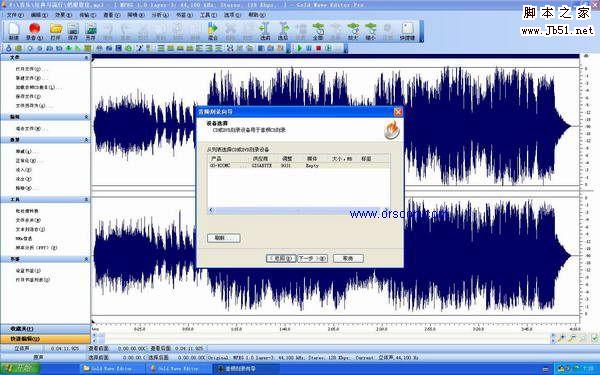This screenshot has height=375, width=600.
Task: Click 频率分析 (FFT) in the sidebar
Action: 36,248
